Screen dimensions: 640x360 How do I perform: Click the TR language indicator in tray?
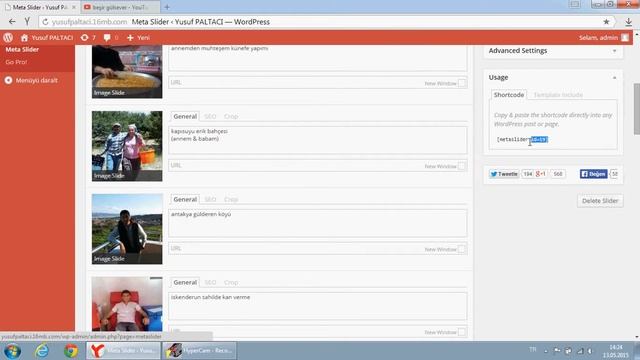pos(533,349)
